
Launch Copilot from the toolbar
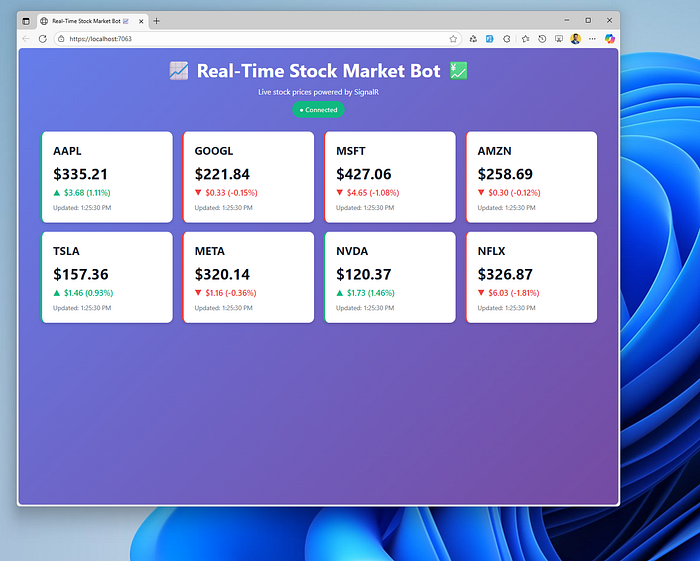pos(609,38)
